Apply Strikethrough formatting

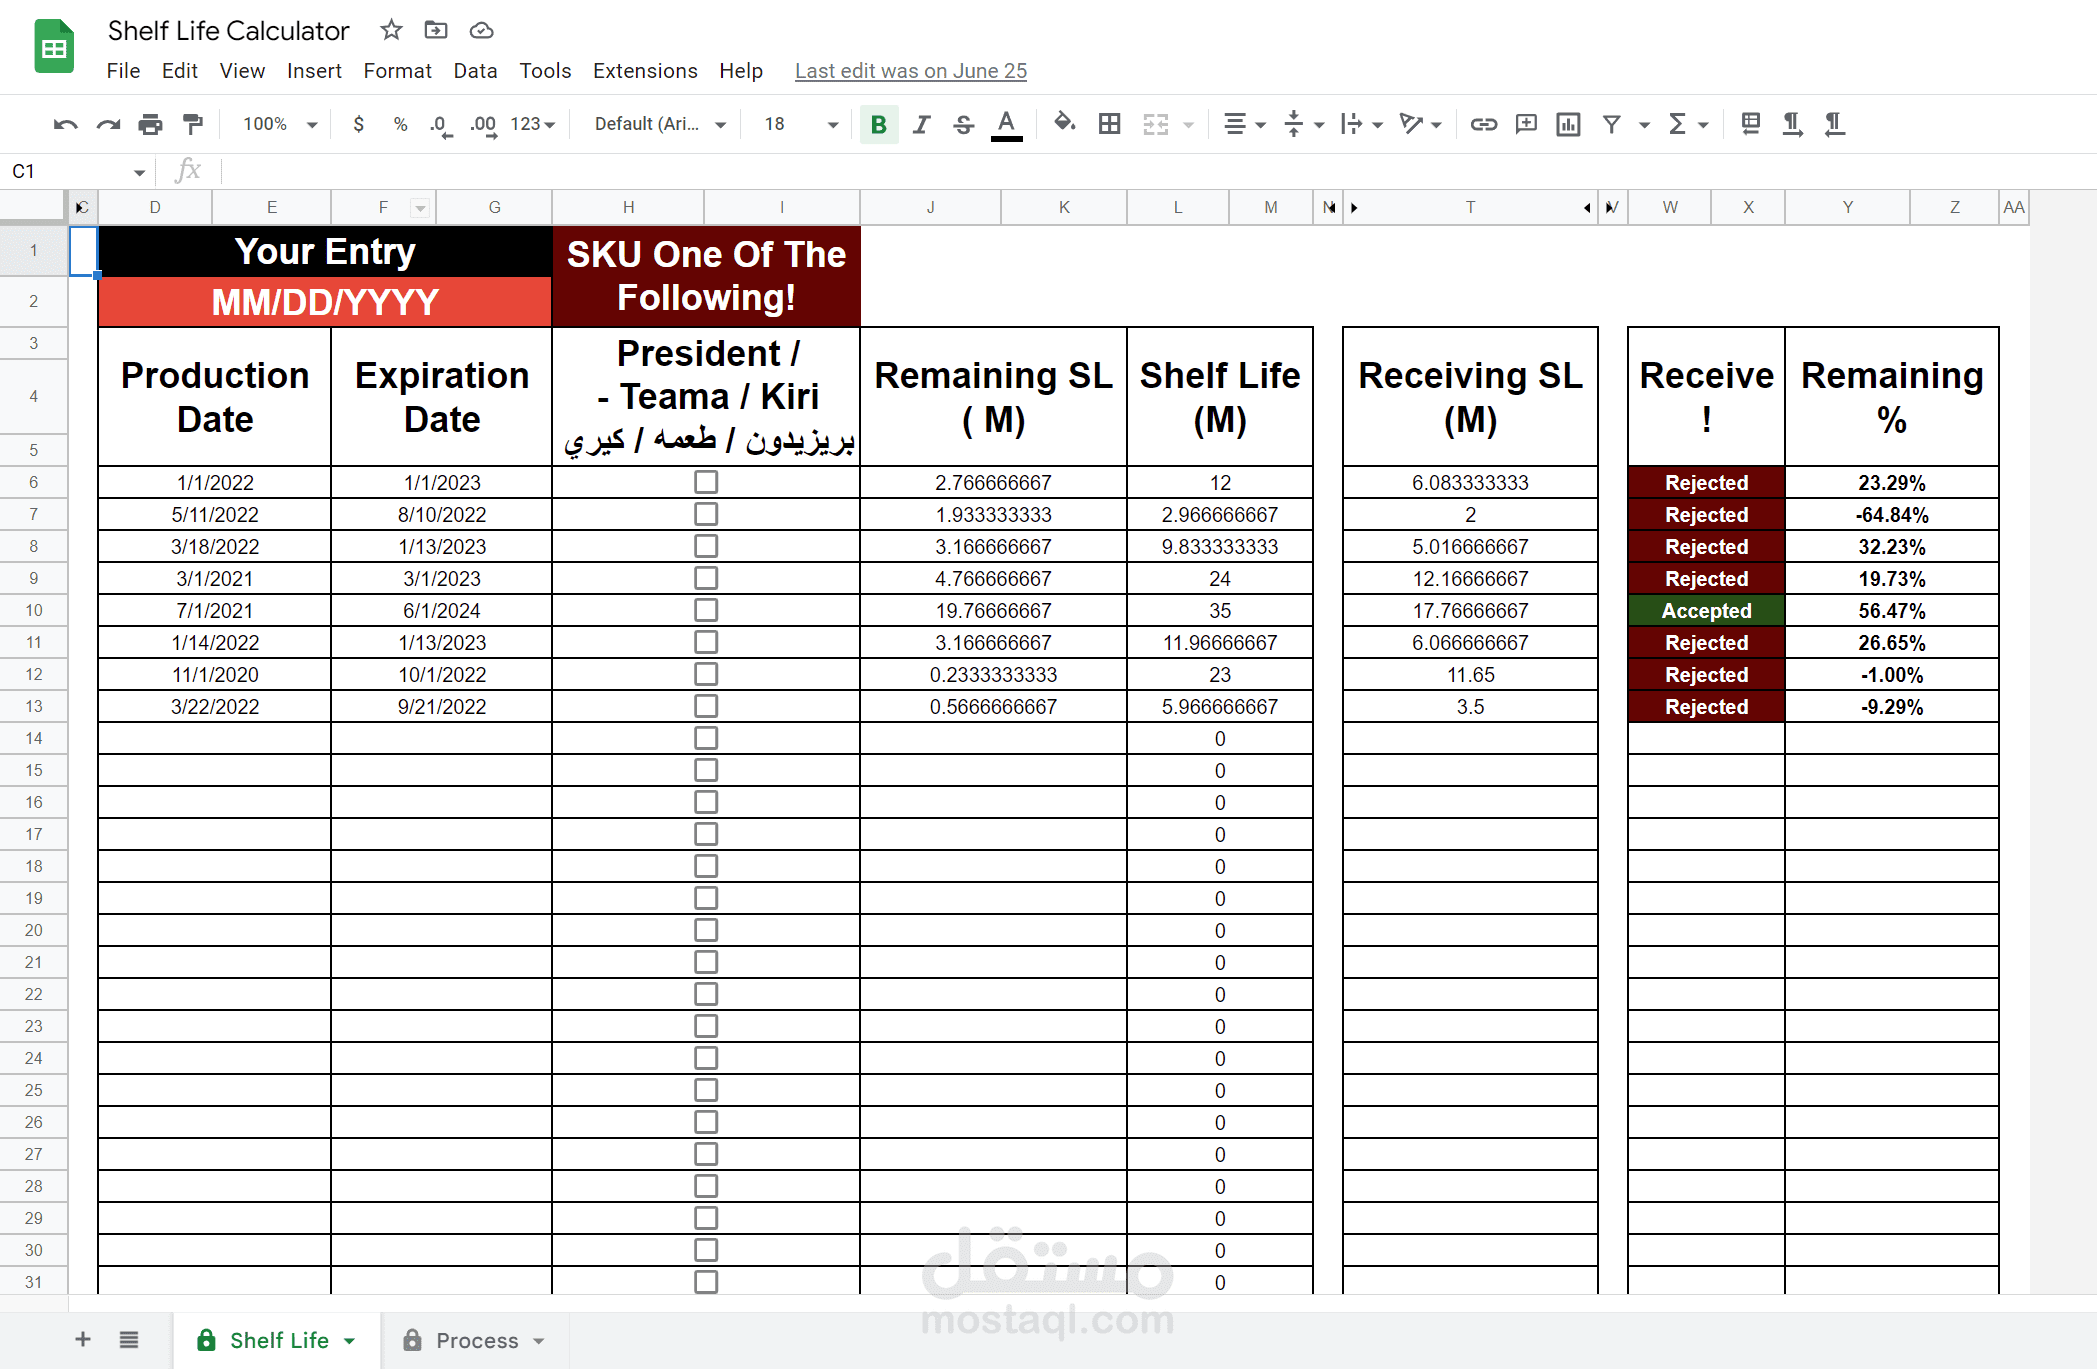[963, 124]
